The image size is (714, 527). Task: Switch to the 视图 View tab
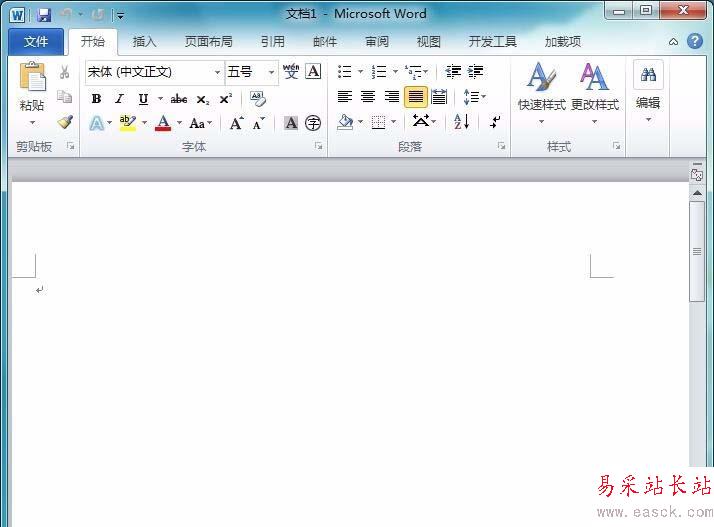(429, 42)
